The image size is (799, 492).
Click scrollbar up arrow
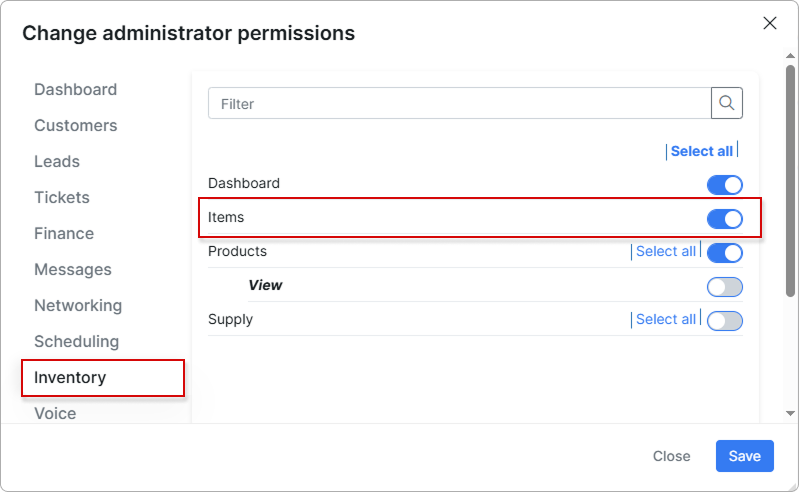tap(790, 56)
